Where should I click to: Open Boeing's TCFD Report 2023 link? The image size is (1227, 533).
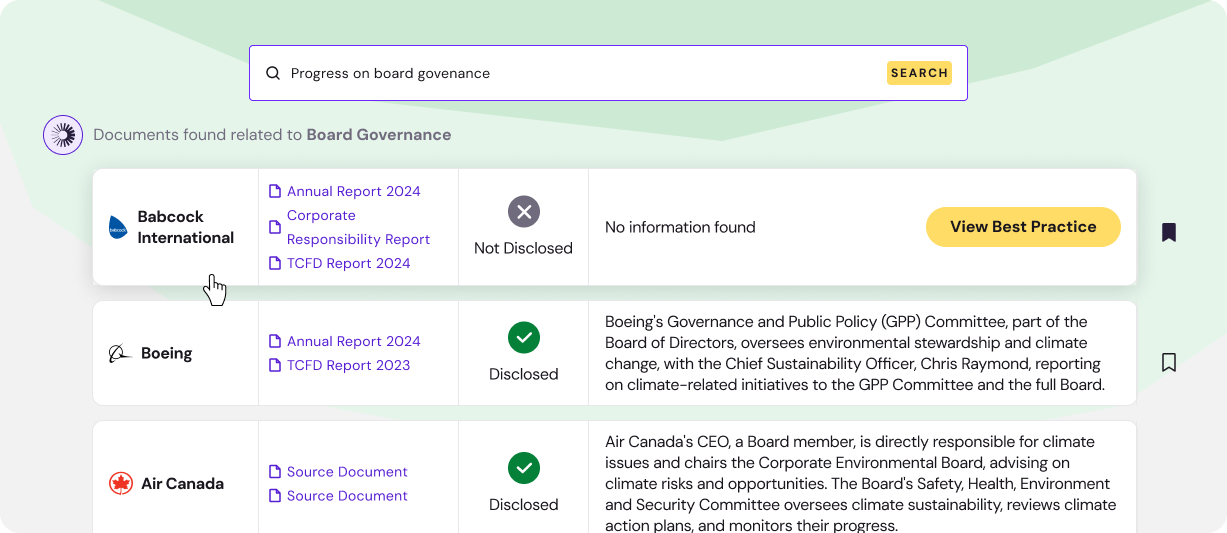[348, 365]
